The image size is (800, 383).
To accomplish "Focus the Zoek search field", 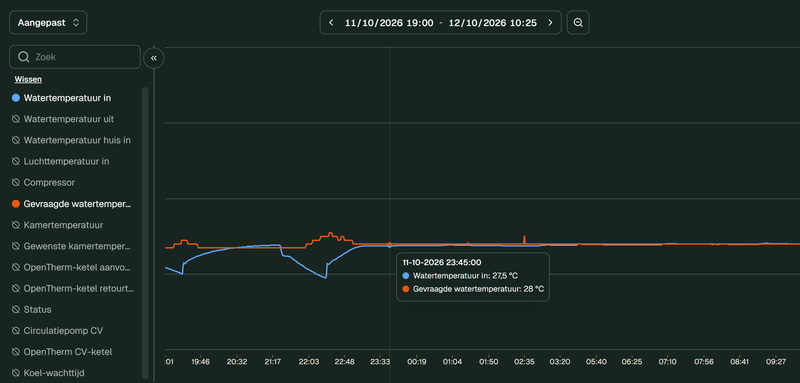I will tap(74, 57).
